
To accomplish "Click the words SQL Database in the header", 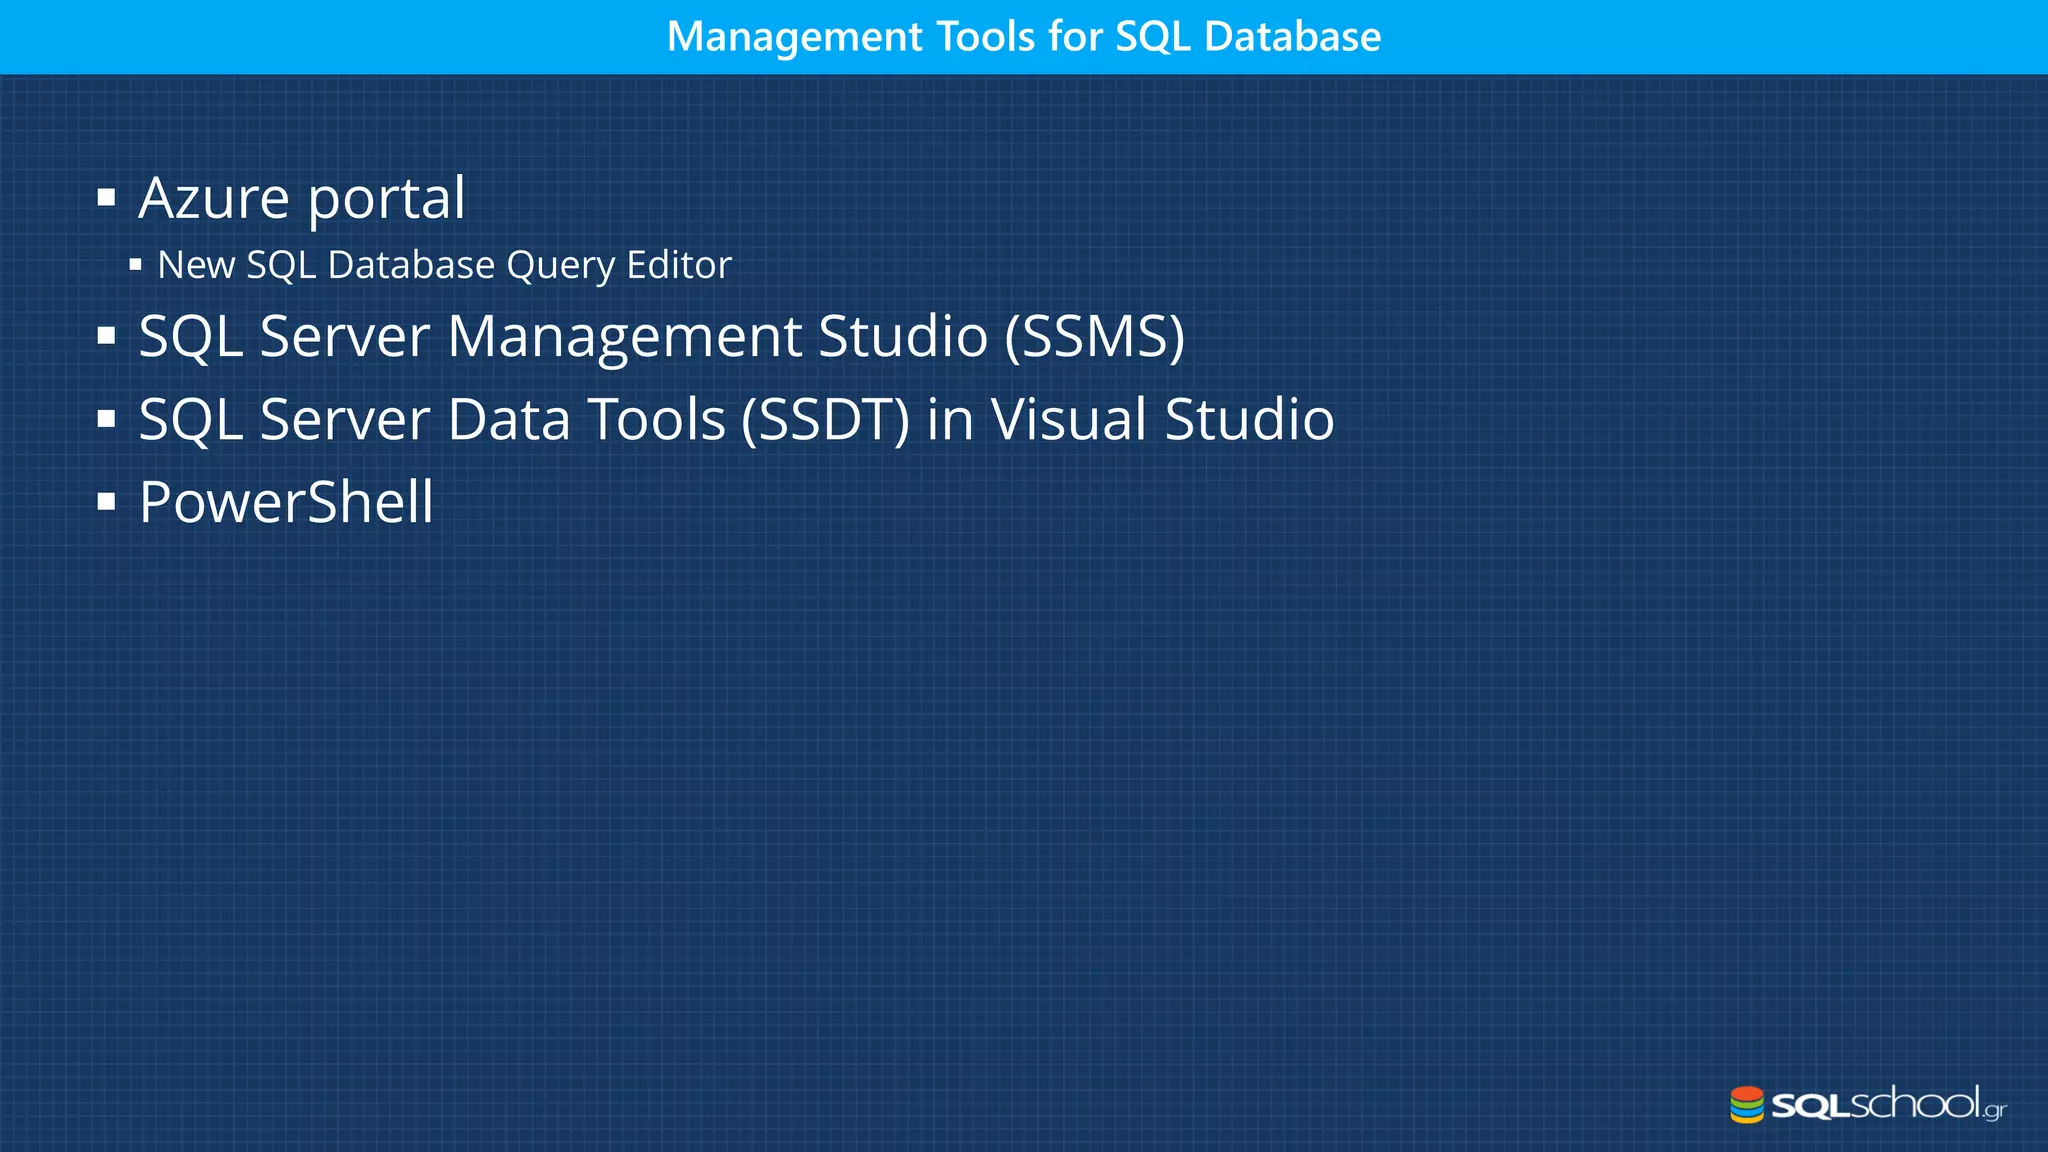I will (1248, 37).
